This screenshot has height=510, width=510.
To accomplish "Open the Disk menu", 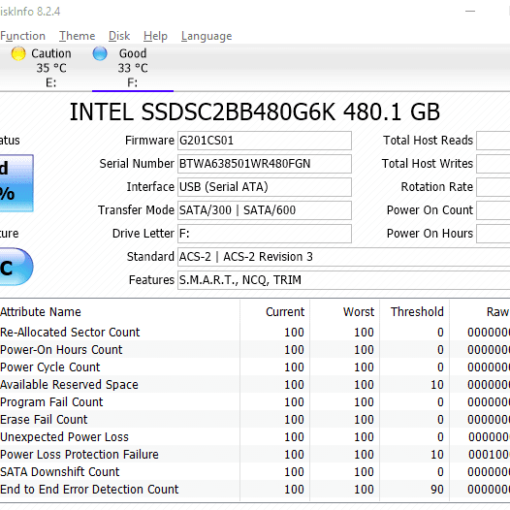I will coord(119,36).
